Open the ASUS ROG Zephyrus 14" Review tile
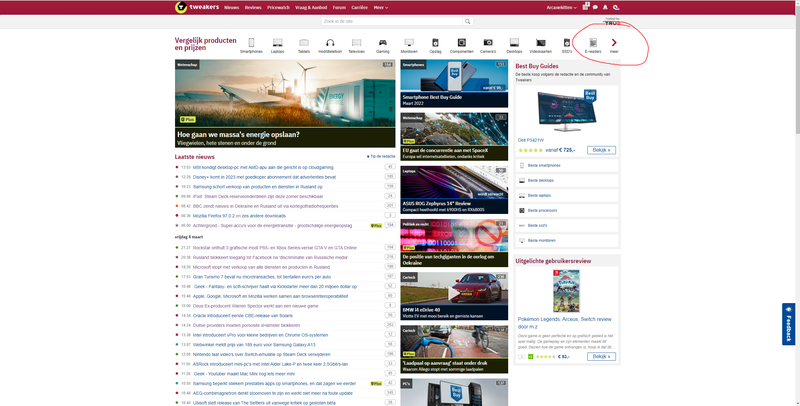The height and width of the screenshot is (406, 800). point(454,190)
